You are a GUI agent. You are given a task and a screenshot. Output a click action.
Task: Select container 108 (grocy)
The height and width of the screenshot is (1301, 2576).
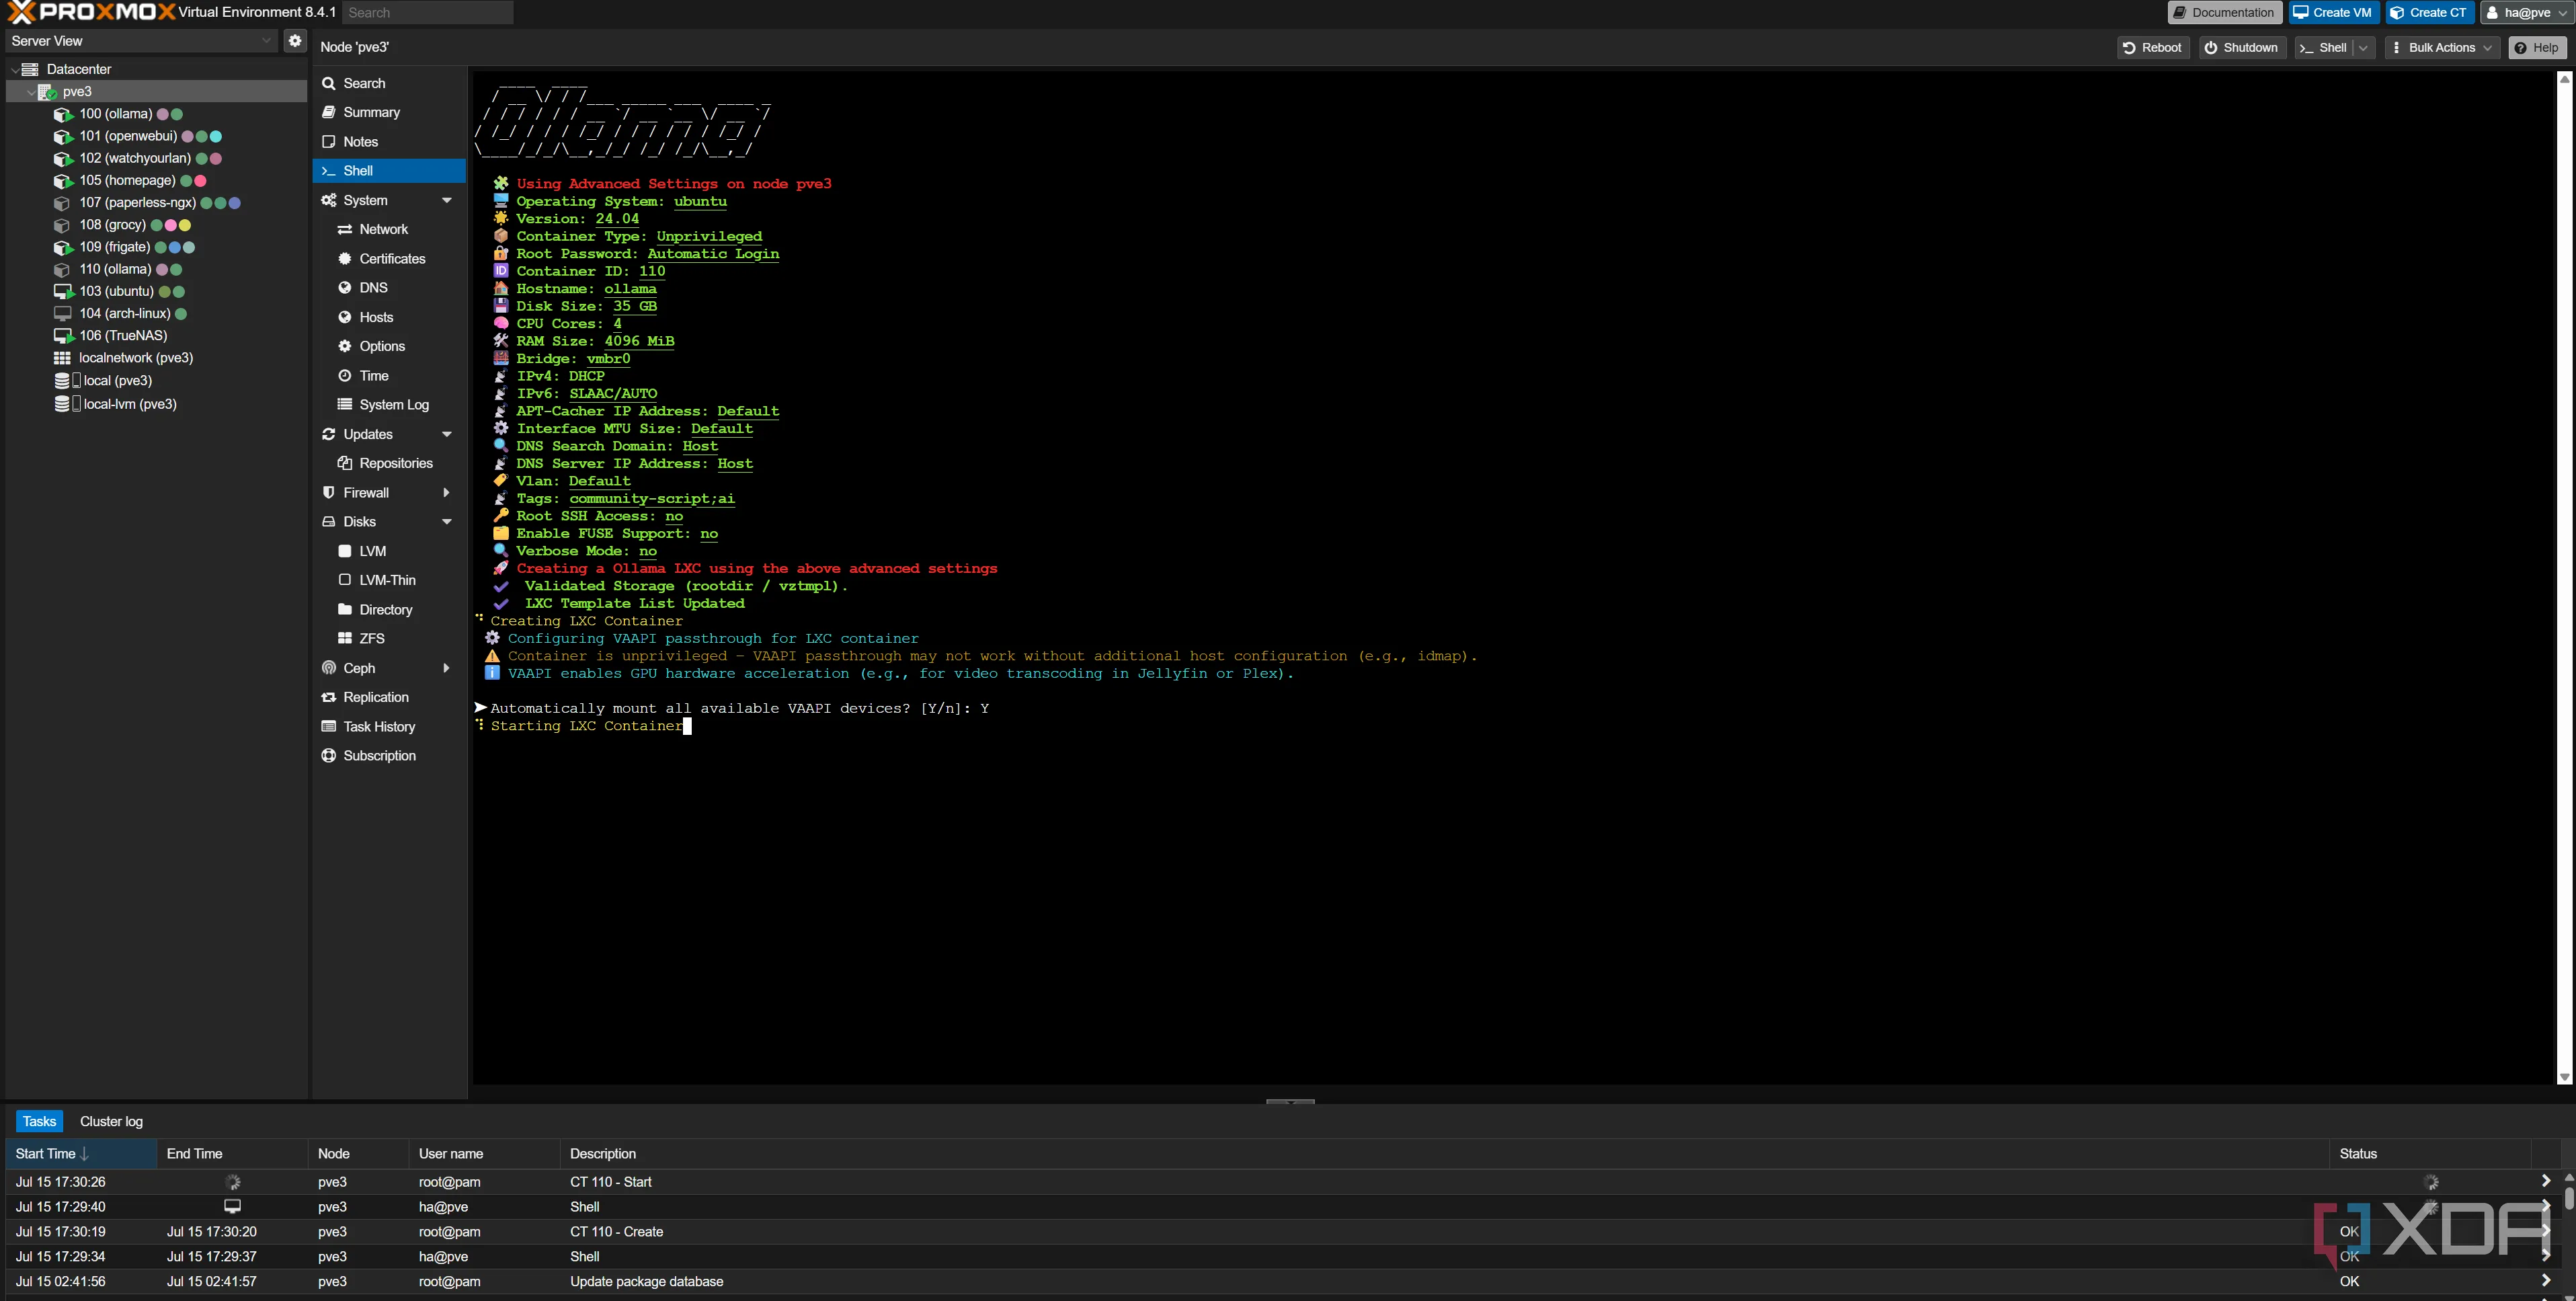tap(113, 225)
